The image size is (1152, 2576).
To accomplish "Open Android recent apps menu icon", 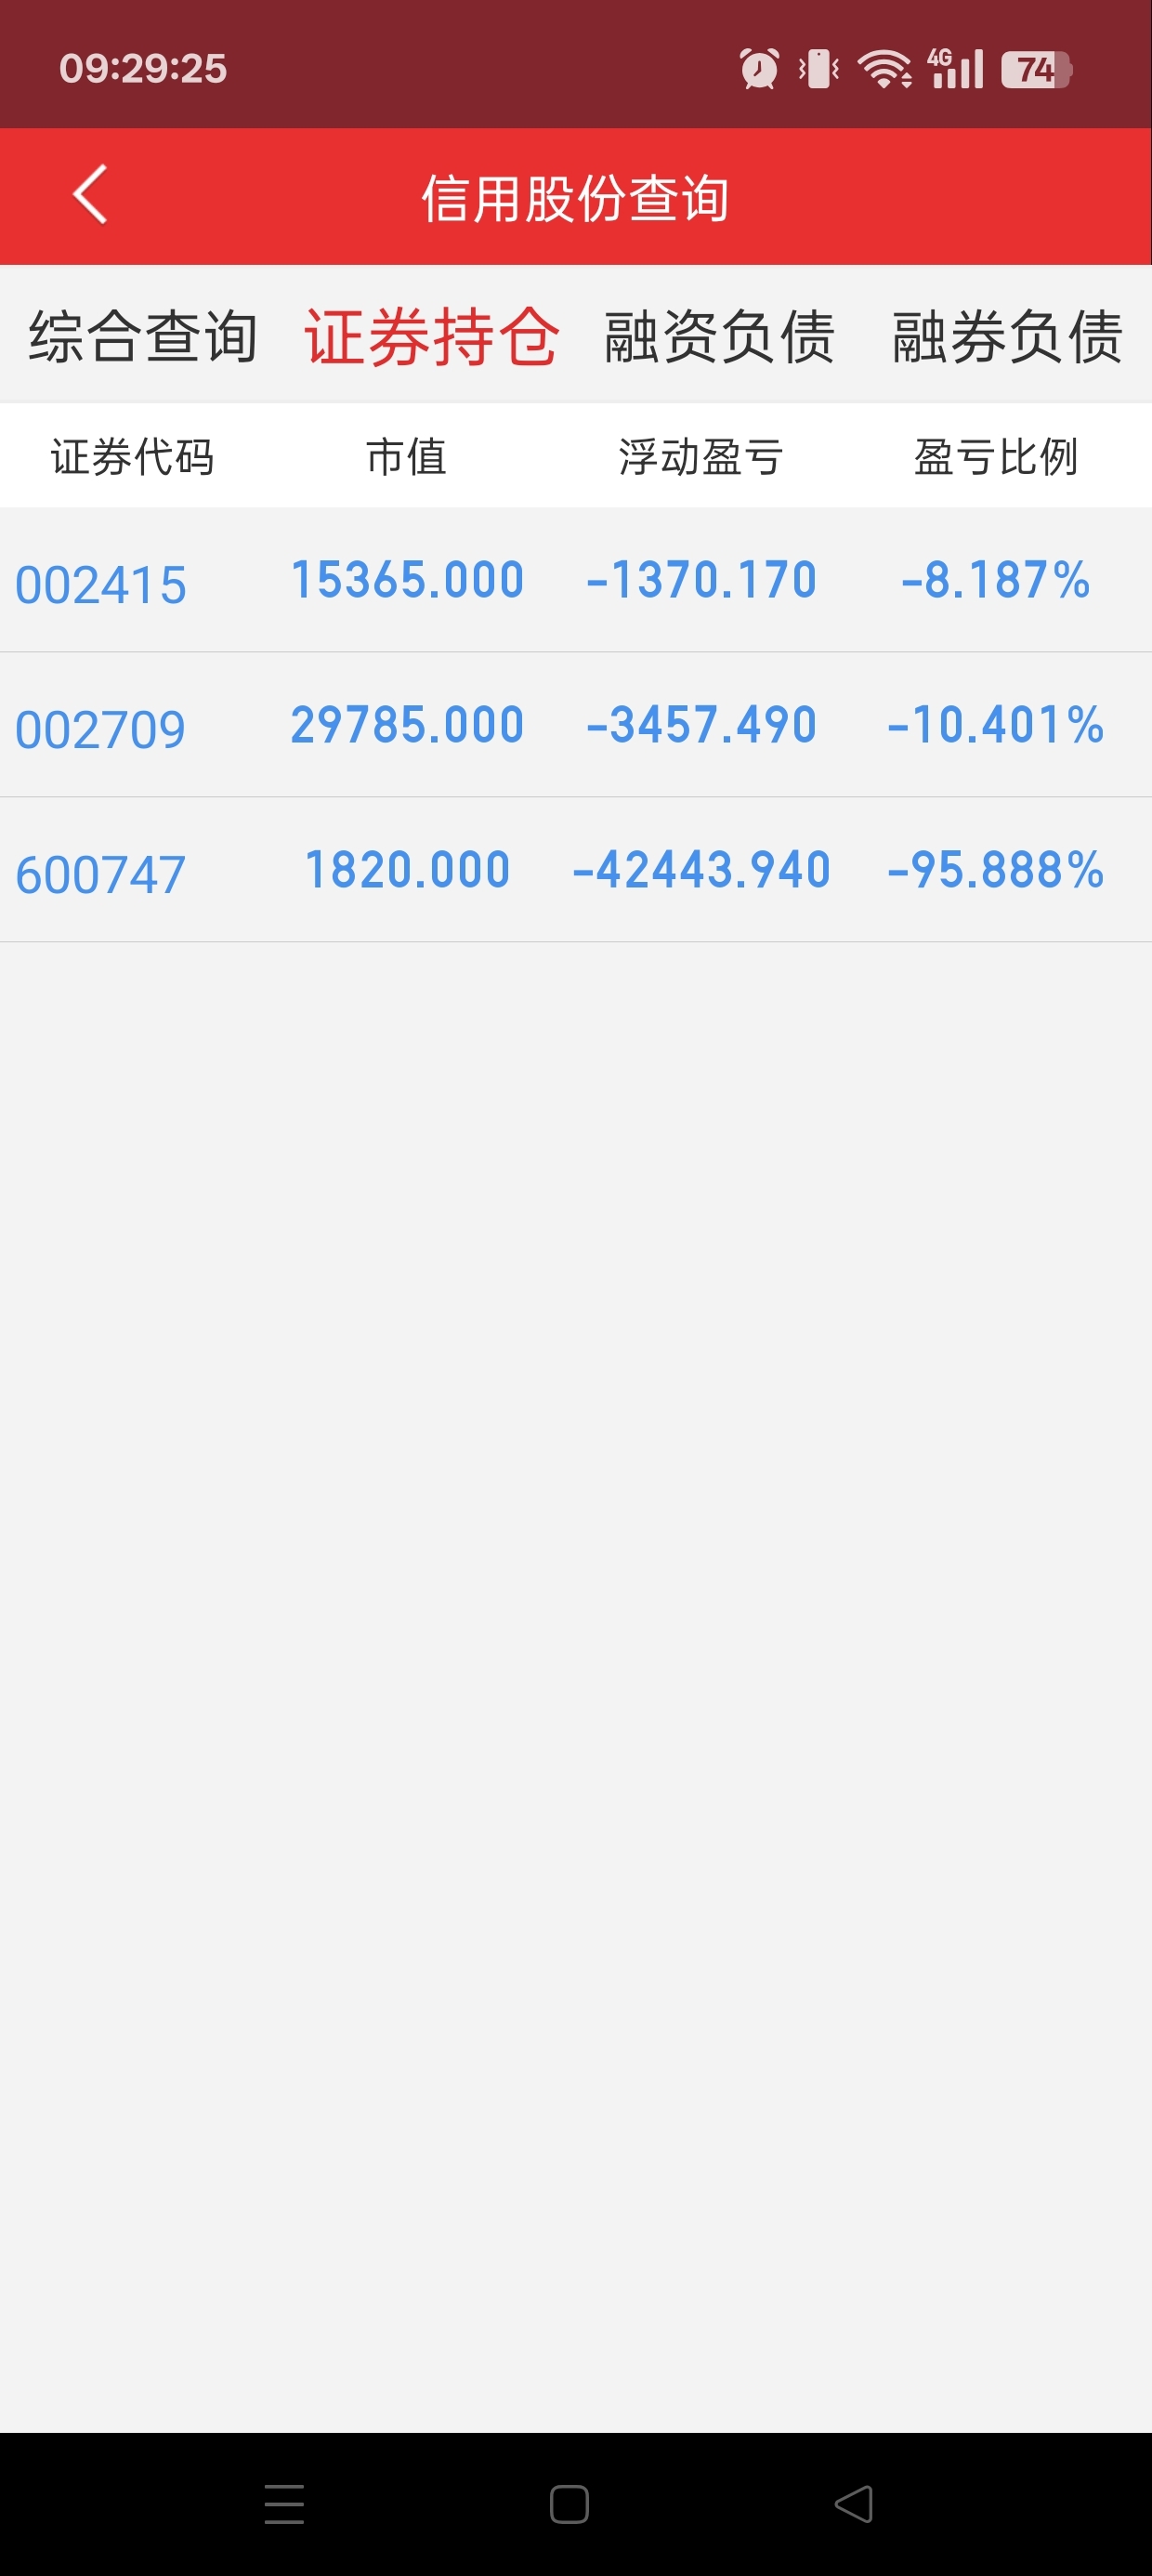I will 284,2504.
